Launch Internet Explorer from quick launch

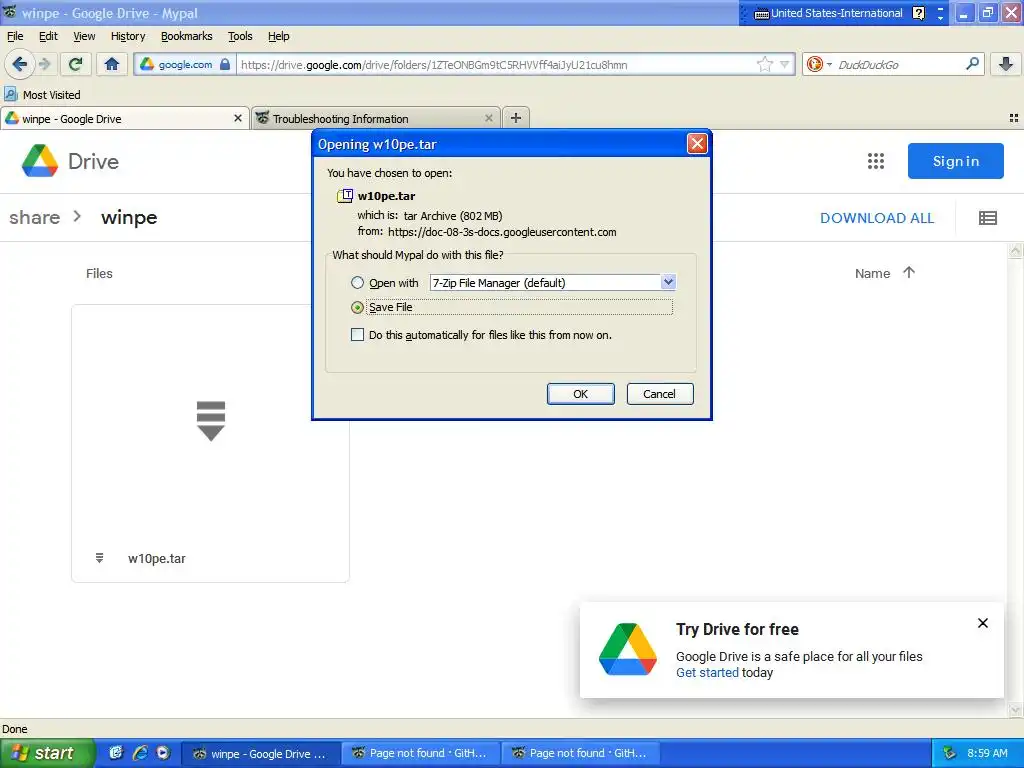tap(139, 753)
